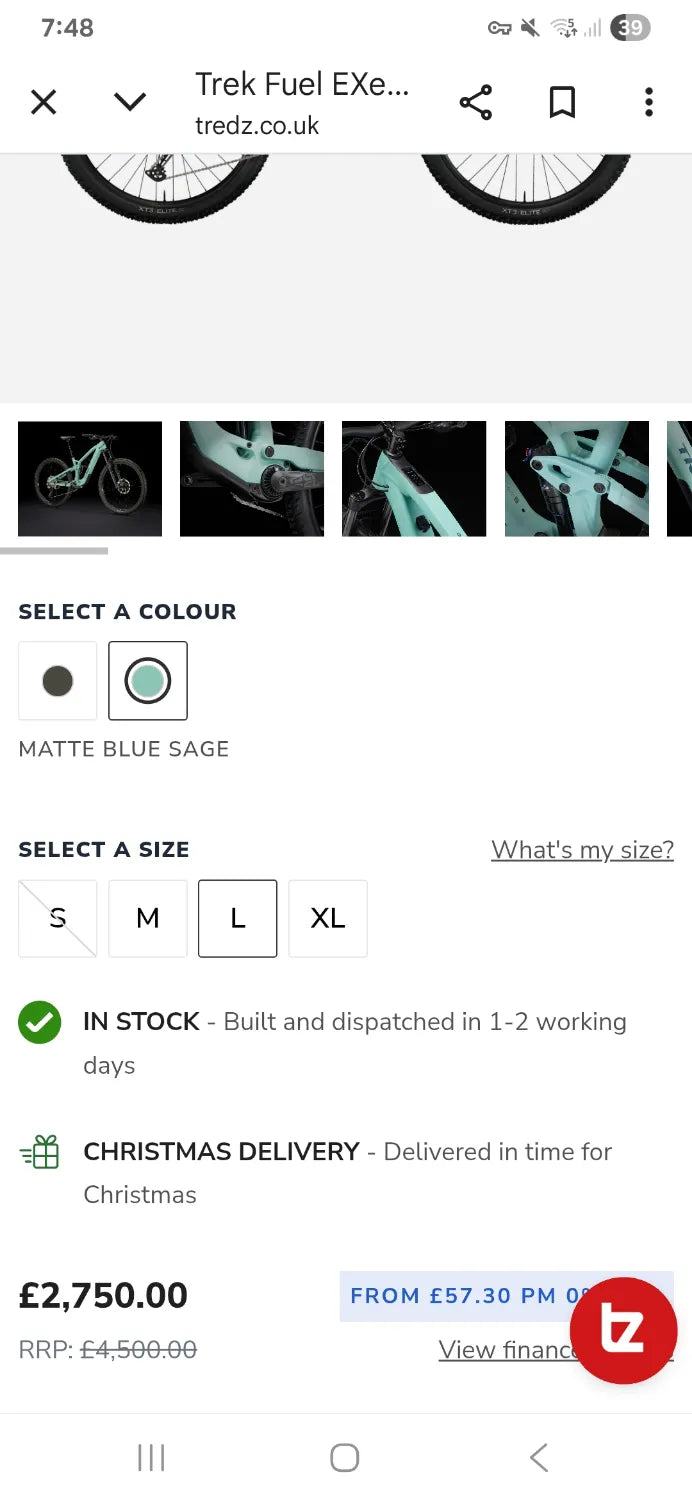Open the three-dot overflow menu
The width and height of the screenshot is (692, 1500).
click(649, 102)
